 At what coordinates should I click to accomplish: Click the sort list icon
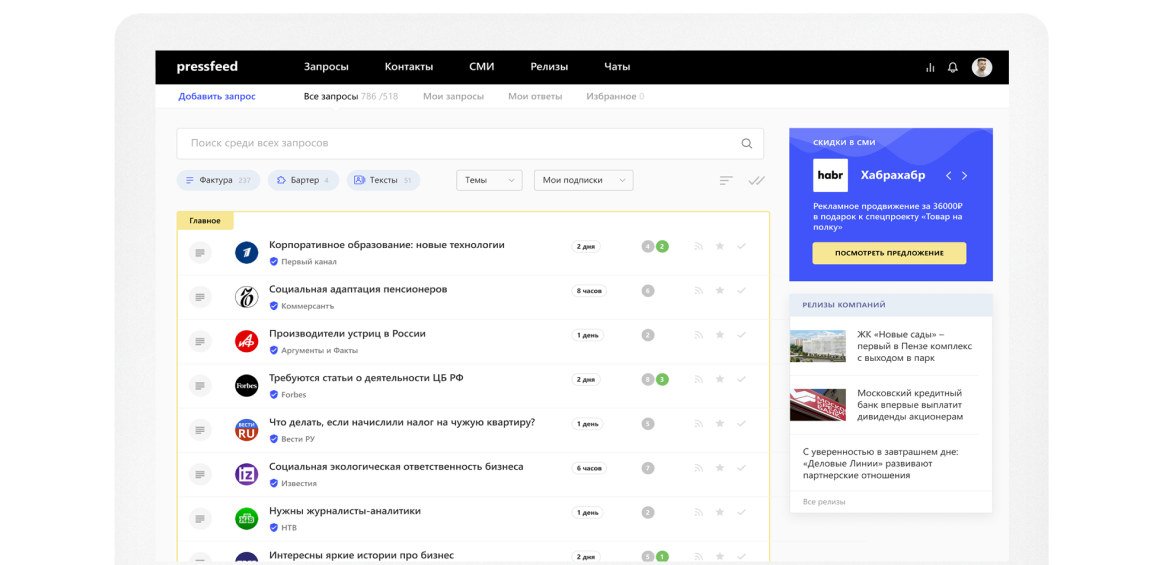point(726,180)
